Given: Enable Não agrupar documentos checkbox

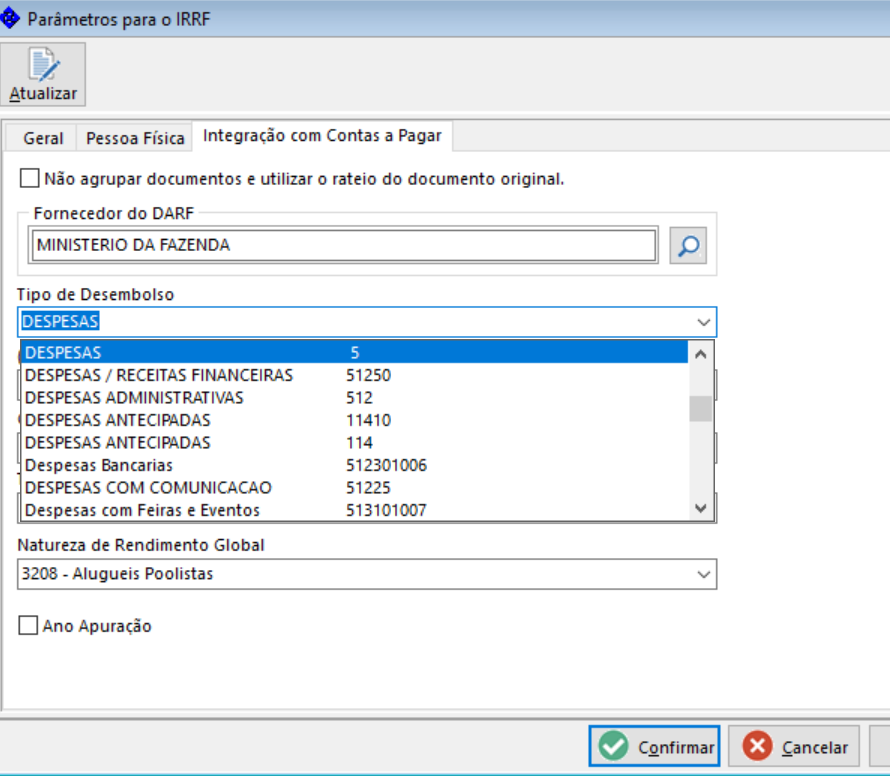Looking at the screenshot, I should (x=30, y=178).
